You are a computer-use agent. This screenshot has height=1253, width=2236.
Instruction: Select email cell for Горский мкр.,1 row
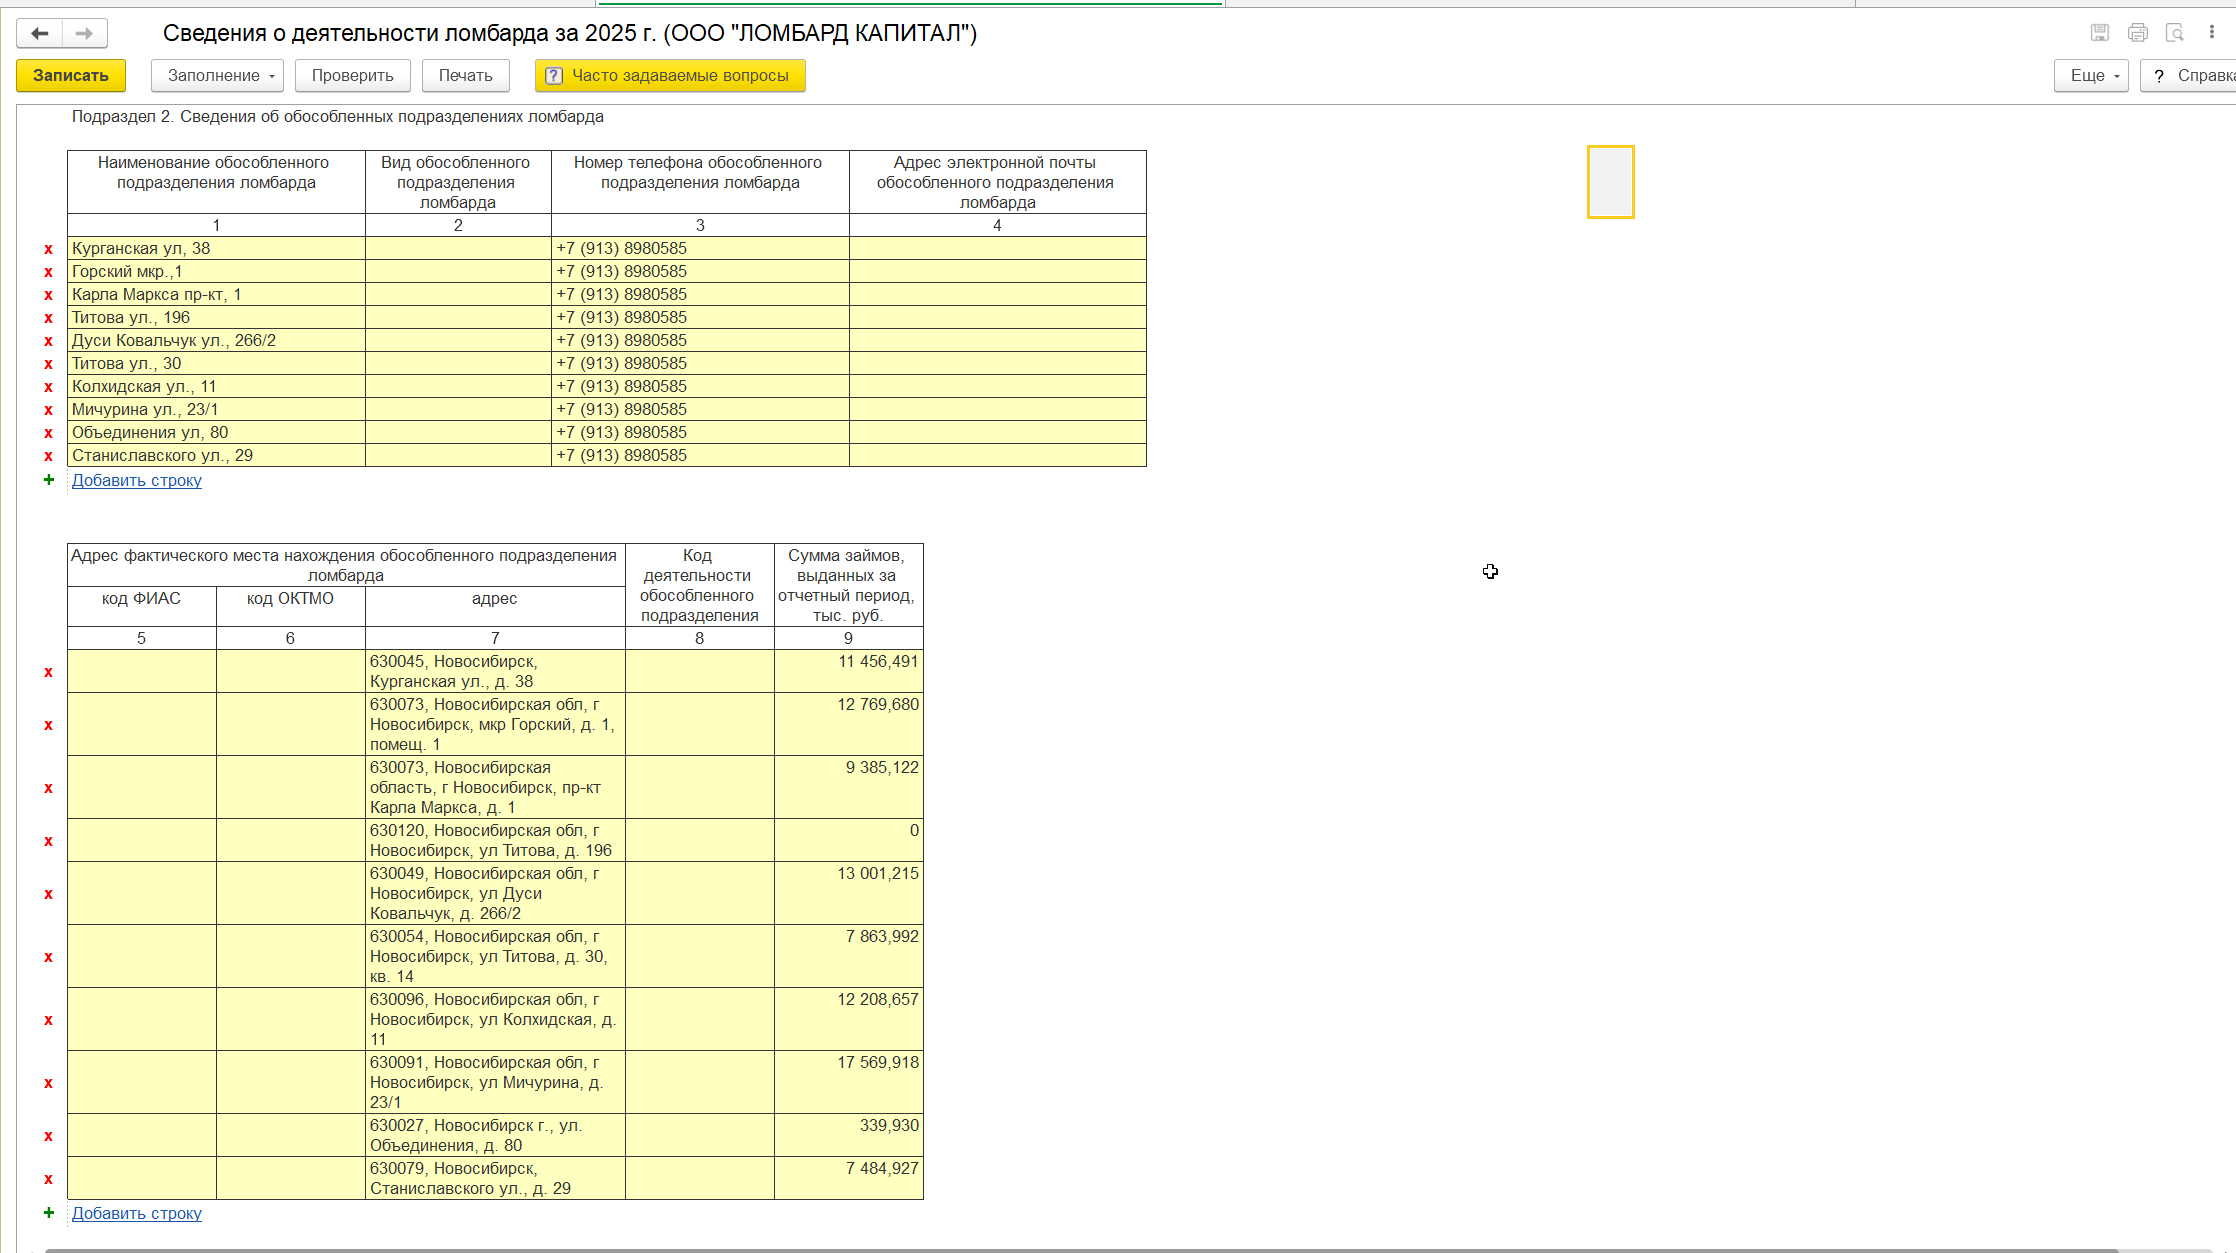[997, 272]
